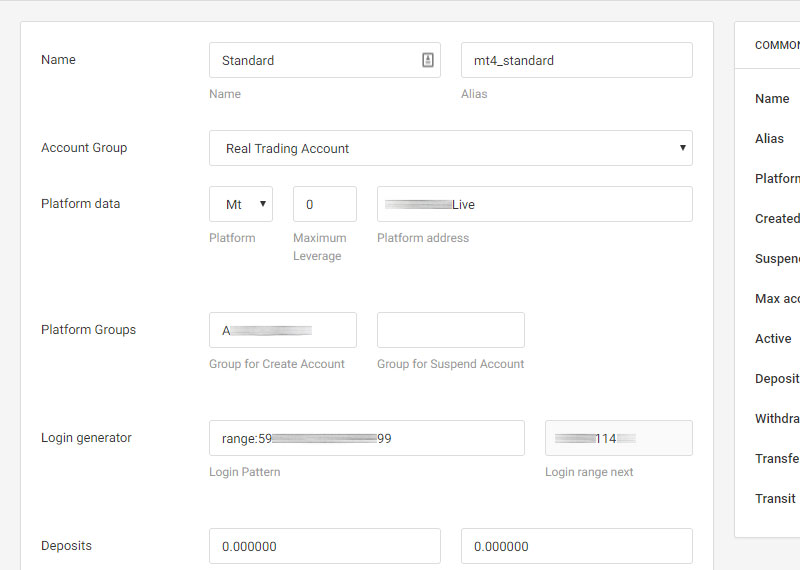Image resolution: width=800 pixels, height=570 pixels.
Task: Open the Account Group dropdown
Action: (450, 148)
